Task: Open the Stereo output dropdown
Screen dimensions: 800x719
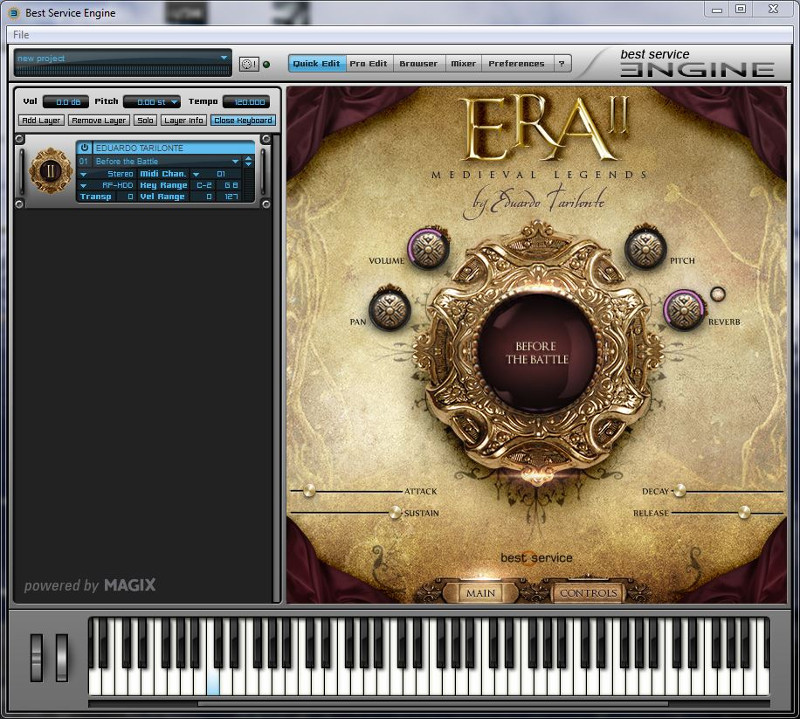Action: click(83, 174)
